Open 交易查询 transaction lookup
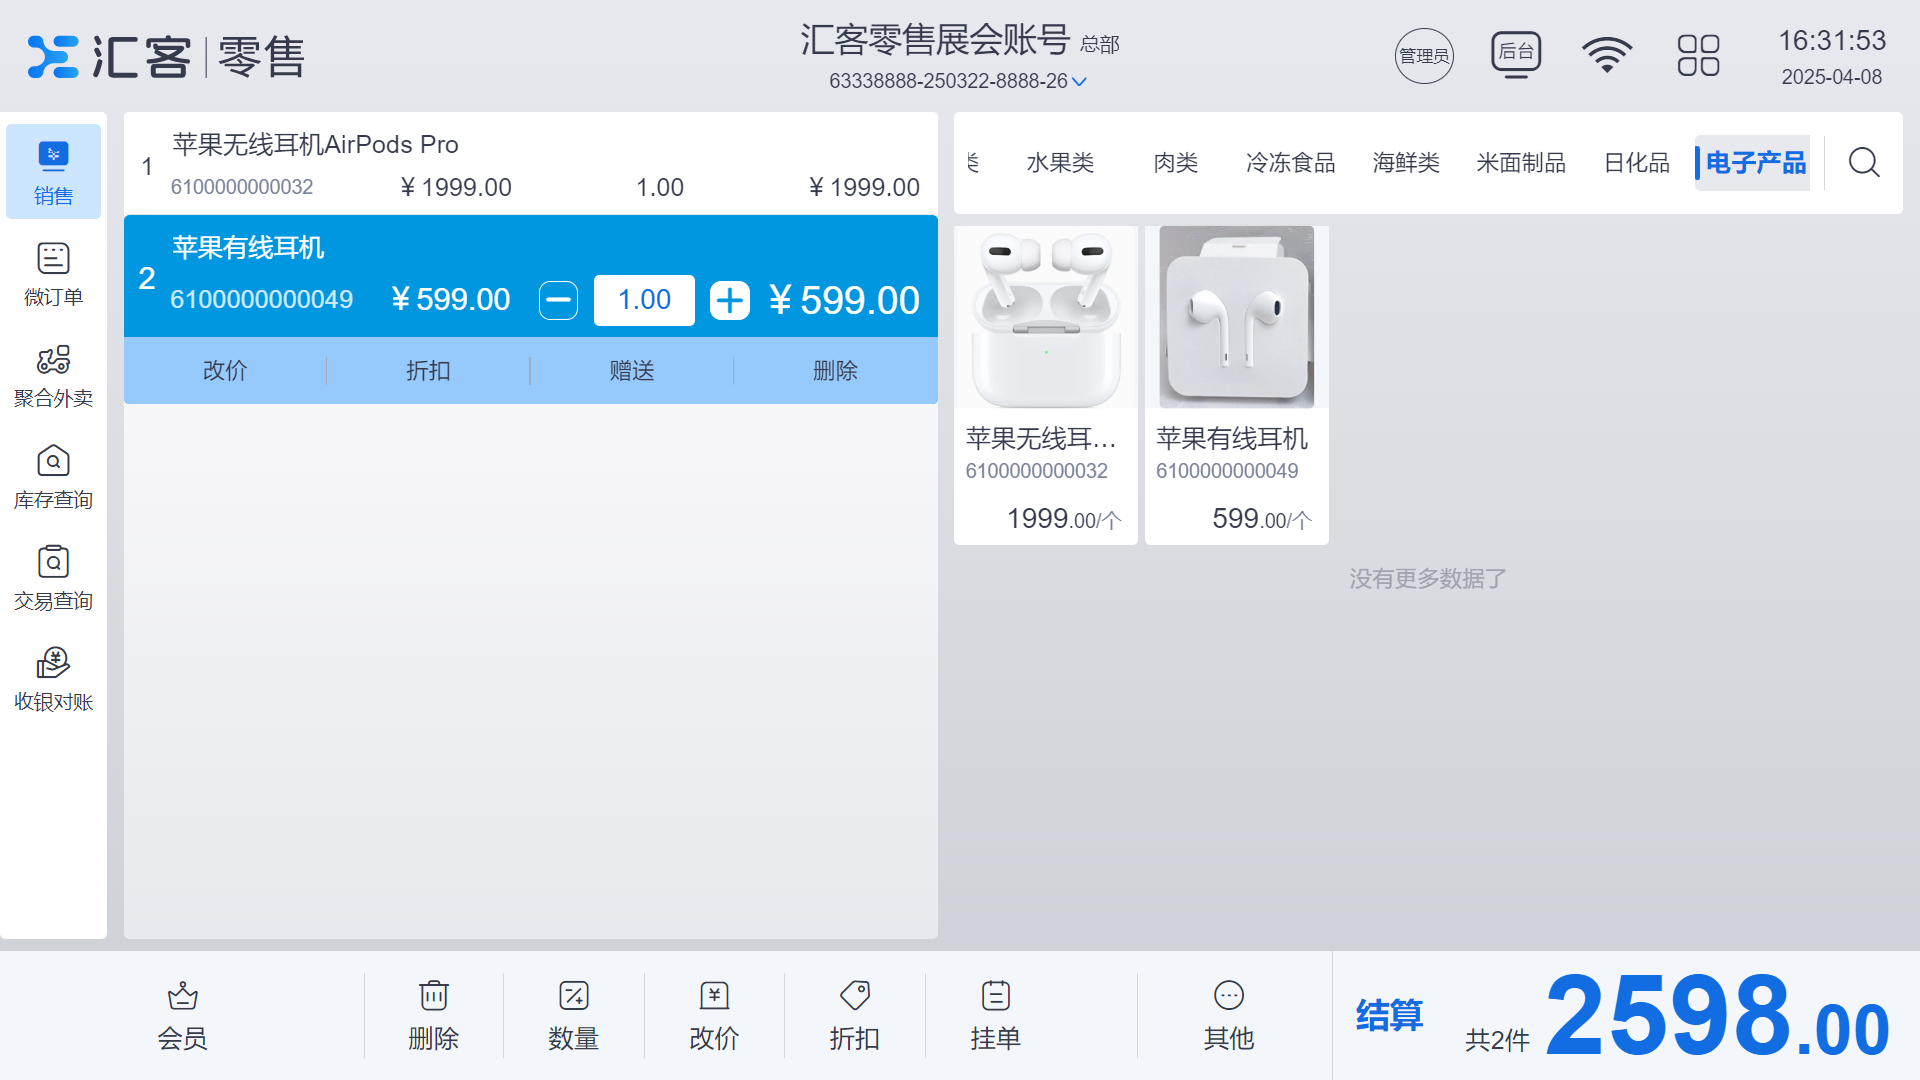 tap(53, 577)
